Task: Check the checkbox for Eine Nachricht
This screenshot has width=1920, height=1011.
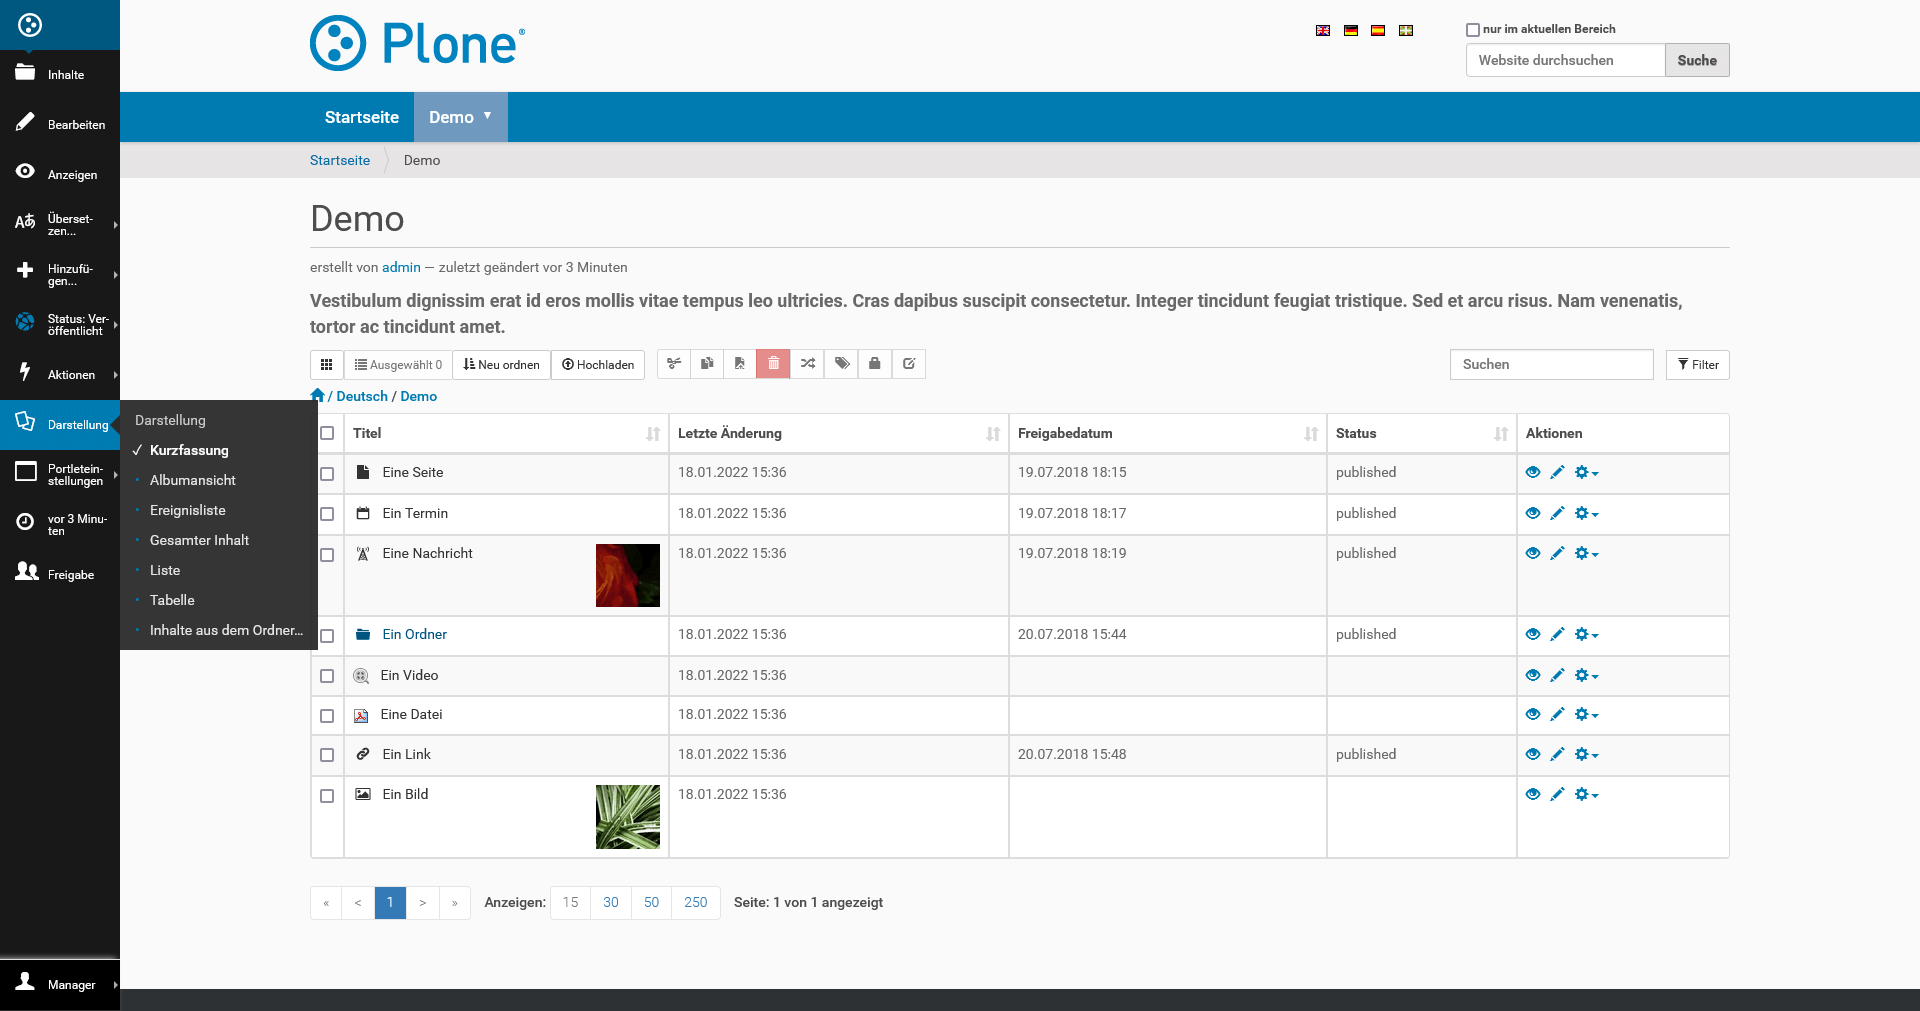Action: pos(327,555)
